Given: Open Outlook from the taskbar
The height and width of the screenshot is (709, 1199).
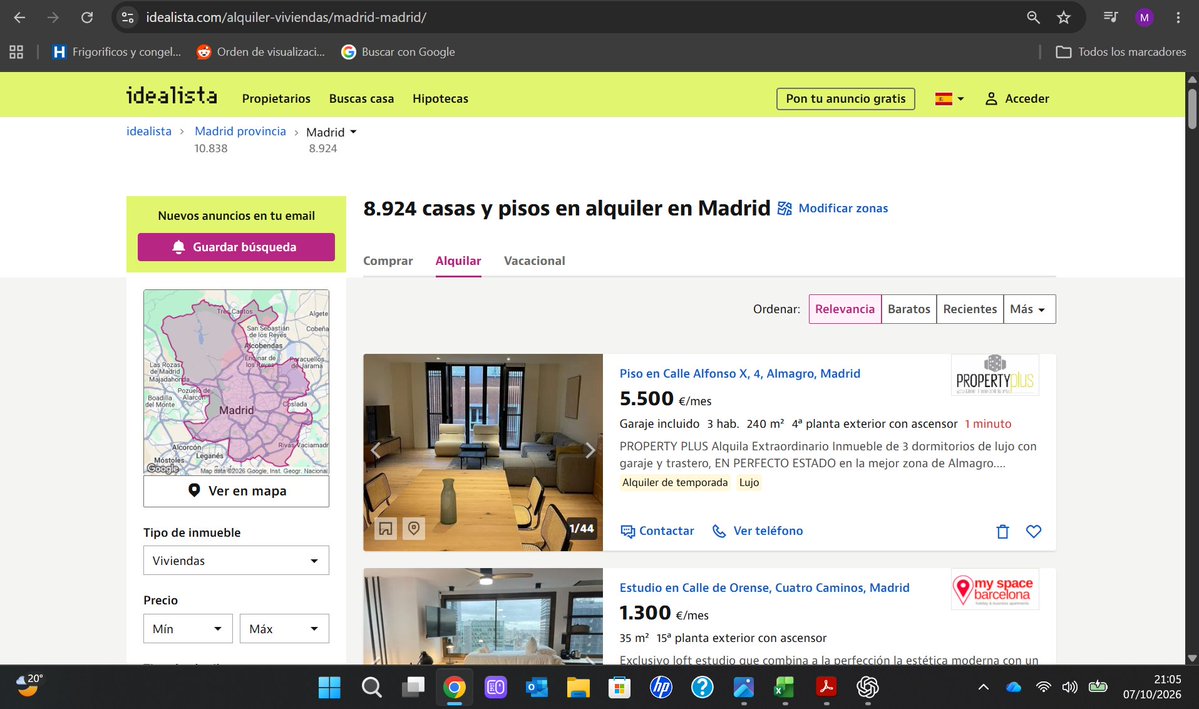Looking at the screenshot, I should [x=537, y=688].
